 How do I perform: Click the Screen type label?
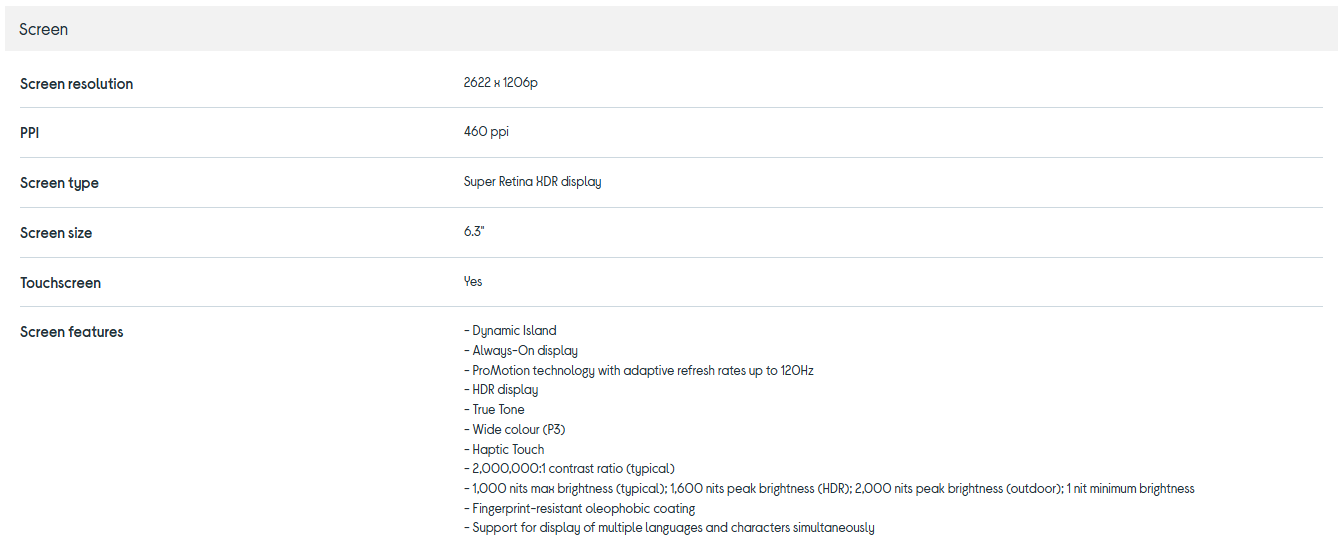coord(59,183)
